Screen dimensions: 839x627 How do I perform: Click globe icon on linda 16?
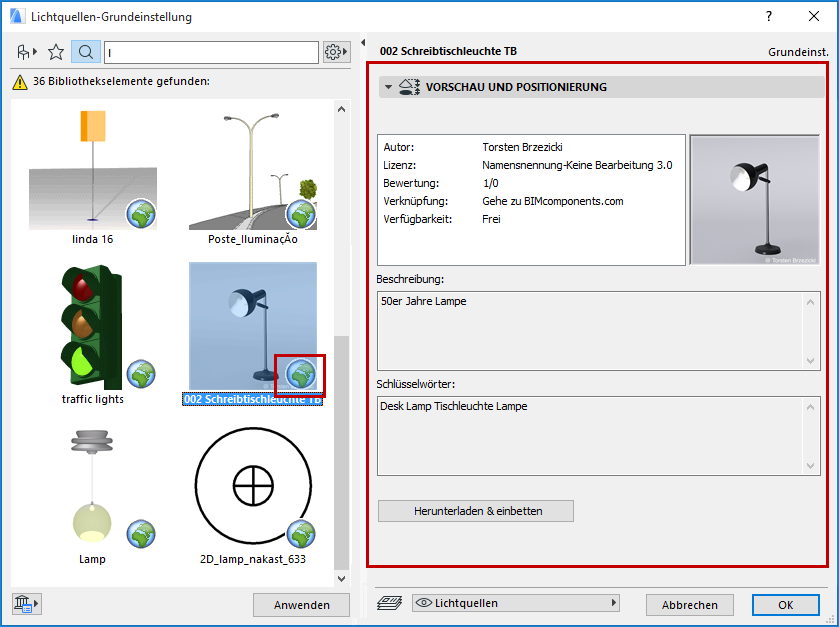141,213
